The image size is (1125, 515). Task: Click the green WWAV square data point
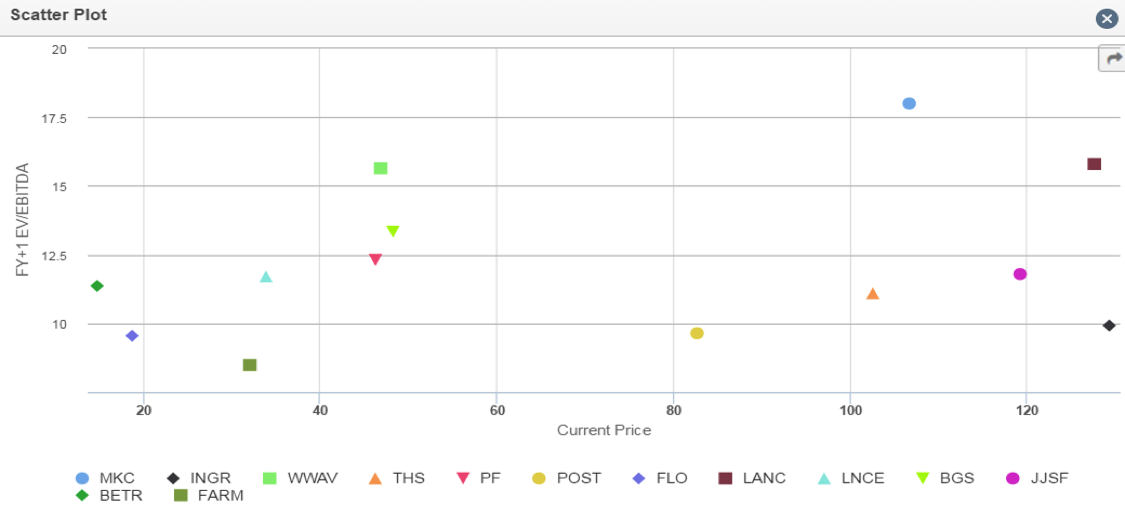(x=381, y=169)
